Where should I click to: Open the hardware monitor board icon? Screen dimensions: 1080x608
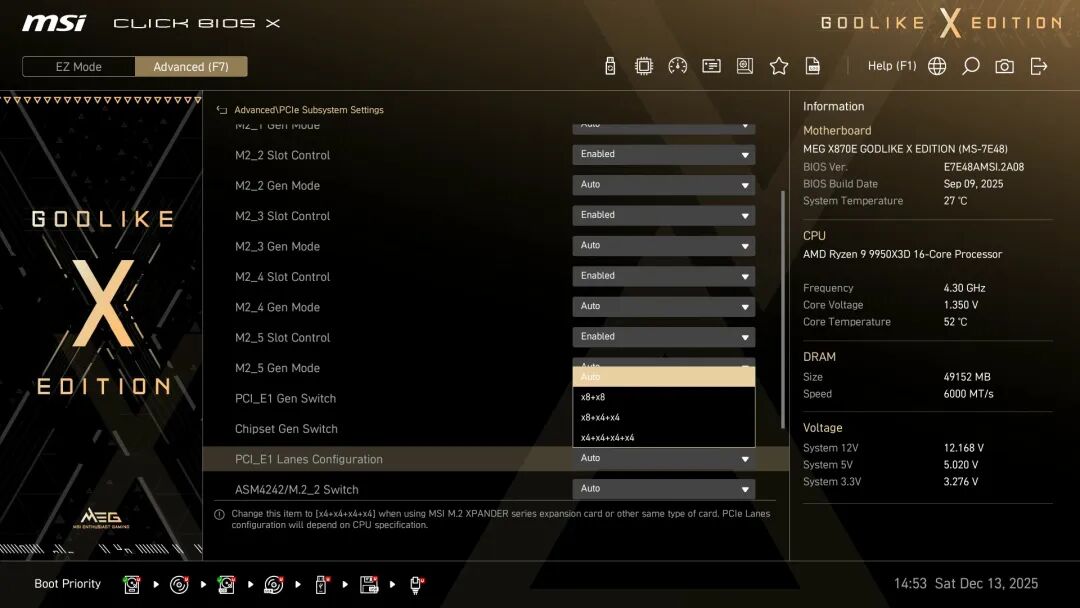[x=745, y=66]
